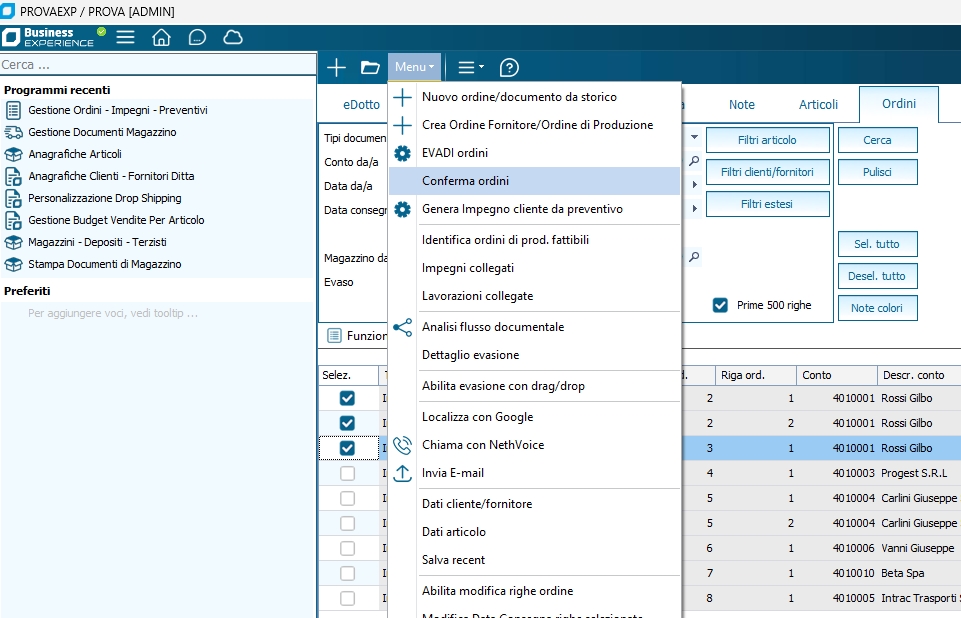Image resolution: width=961 pixels, height=618 pixels.
Task: Check the Progest S.R.L row checkbox
Action: [x=347, y=473]
